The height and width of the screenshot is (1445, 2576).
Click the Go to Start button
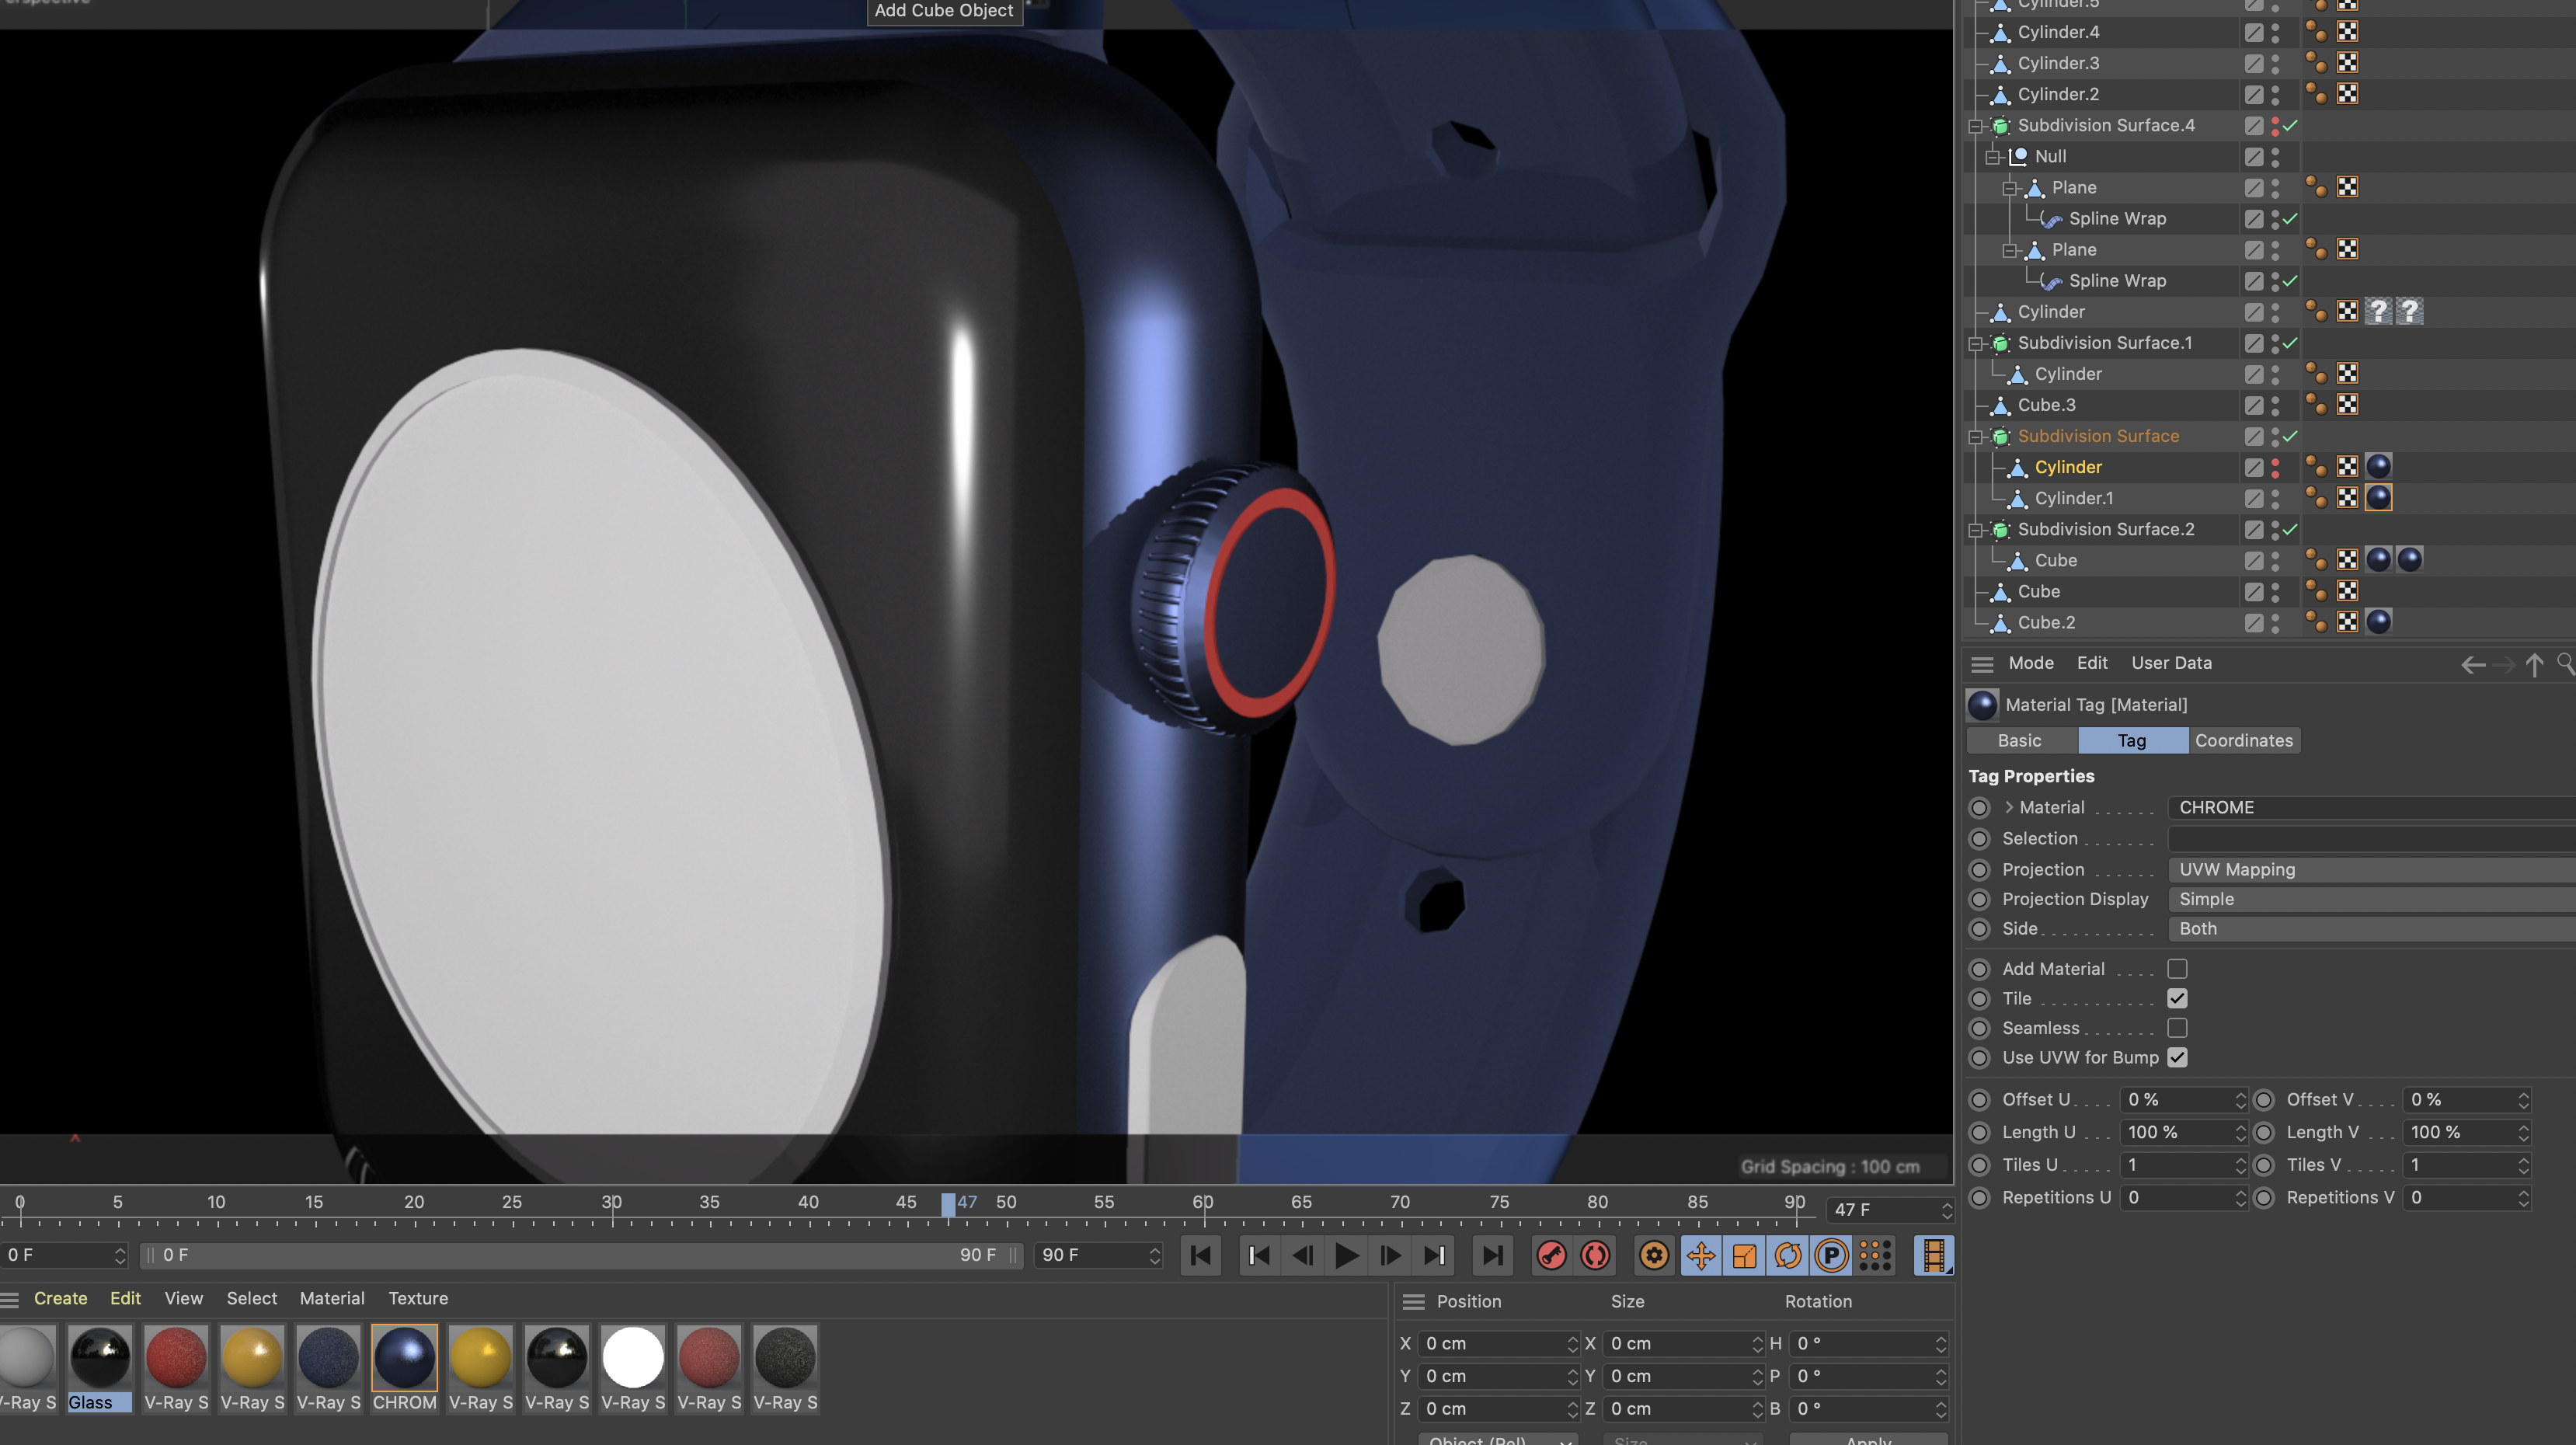click(1201, 1255)
